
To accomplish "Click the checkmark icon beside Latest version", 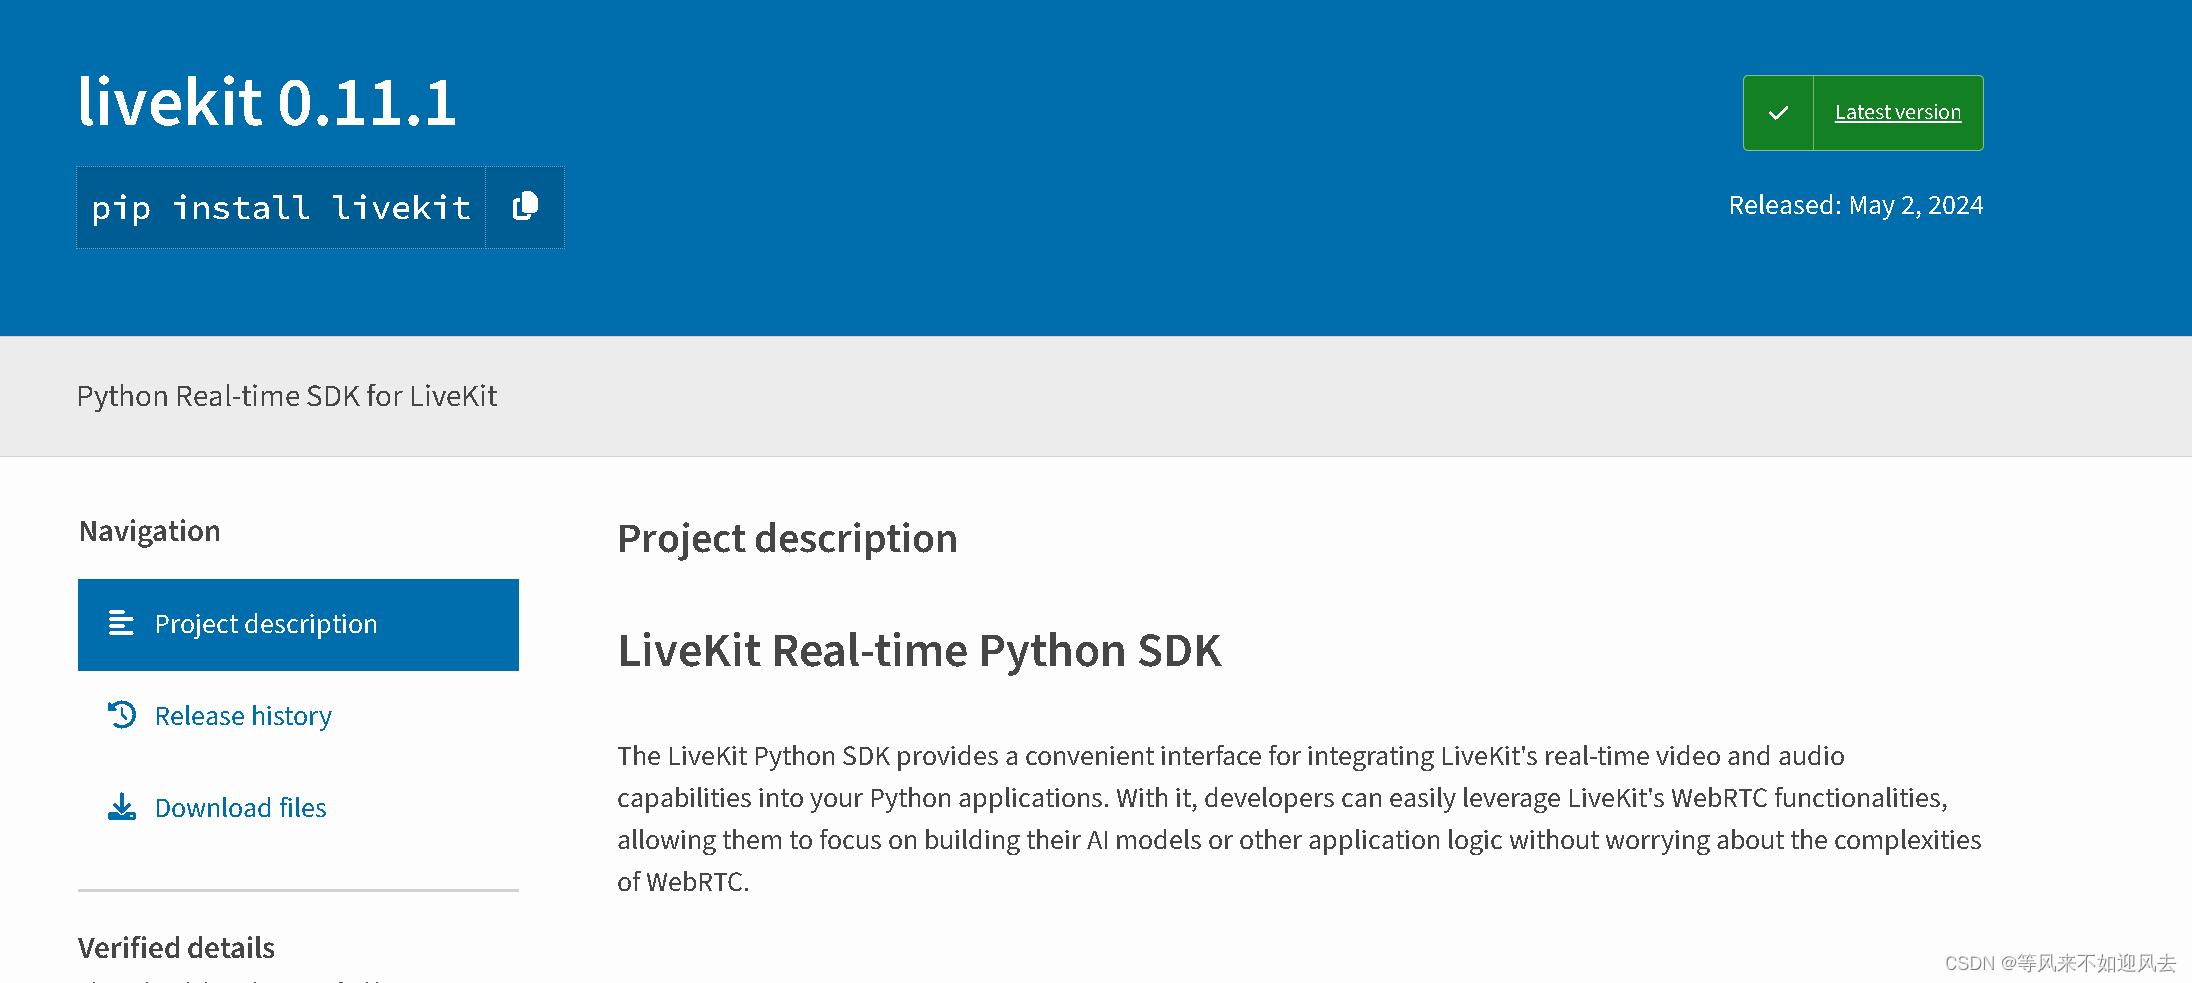I will 1778,113.
